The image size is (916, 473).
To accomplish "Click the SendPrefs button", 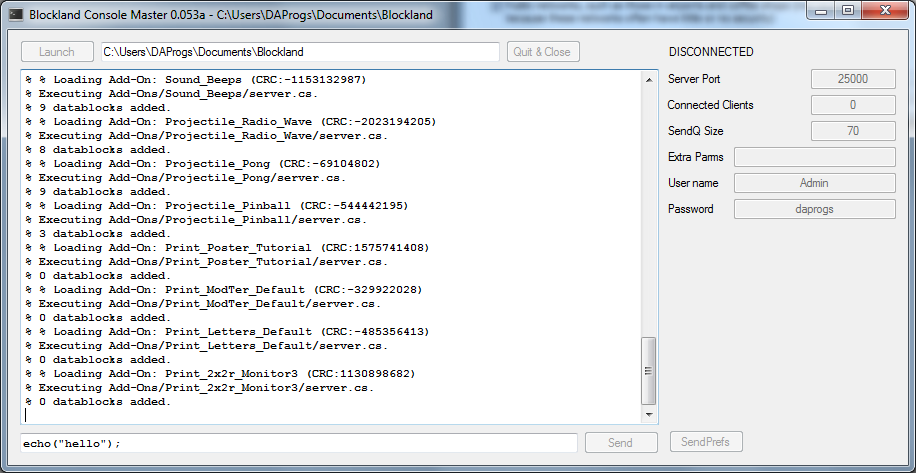I will [x=706, y=442].
